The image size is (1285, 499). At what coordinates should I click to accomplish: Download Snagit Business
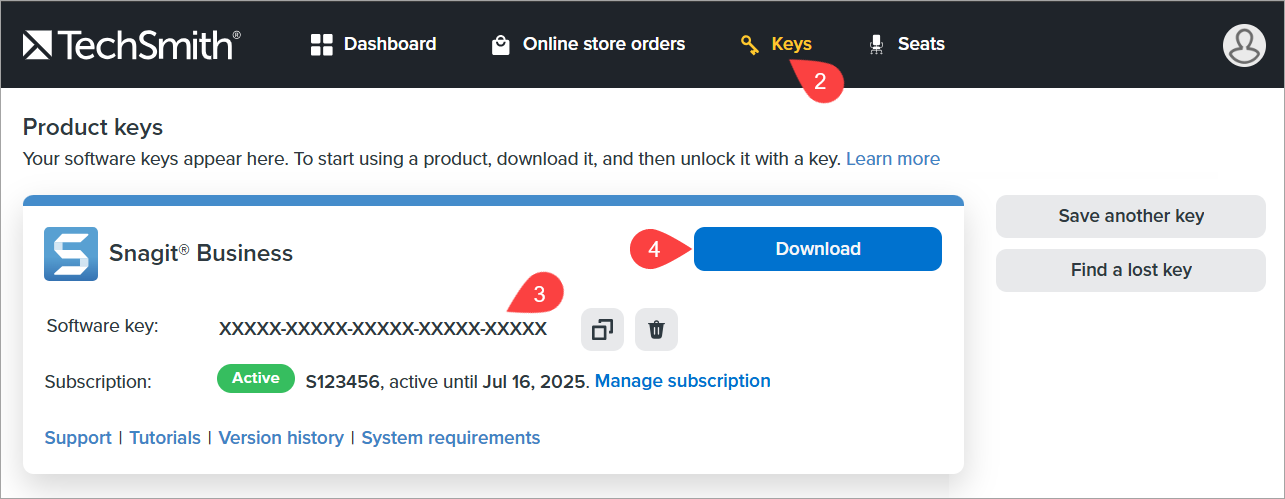(x=818, y=249)
